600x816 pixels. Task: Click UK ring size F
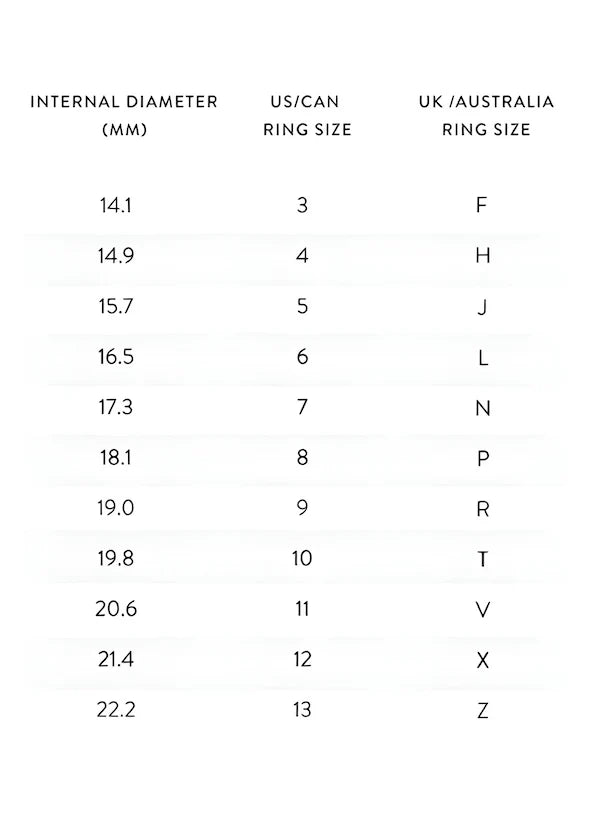[481, 205]
